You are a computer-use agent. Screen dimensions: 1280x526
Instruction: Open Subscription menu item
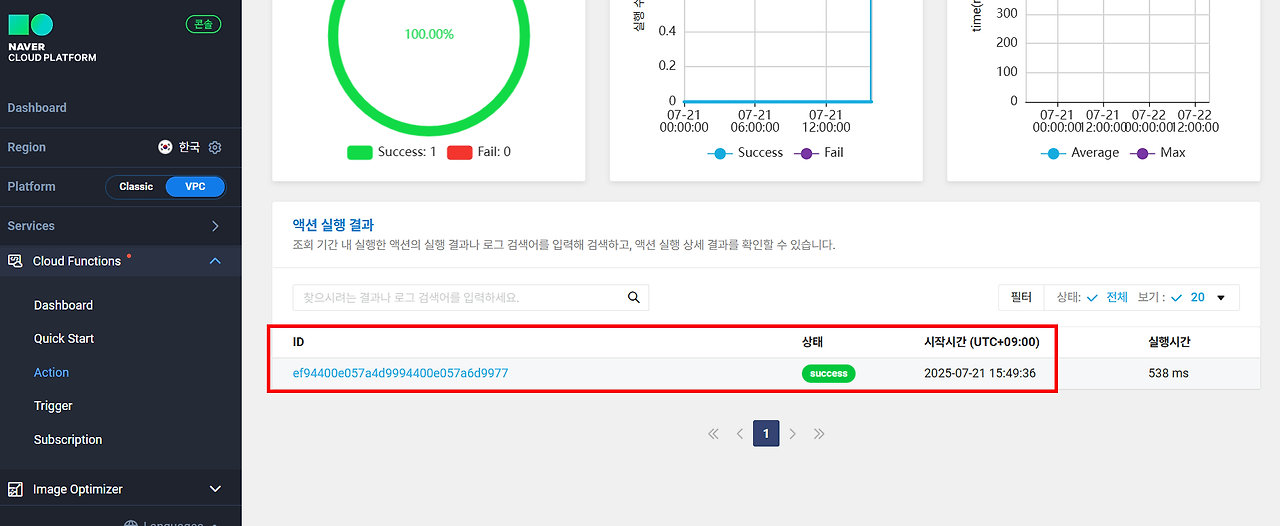click(68, 440)
